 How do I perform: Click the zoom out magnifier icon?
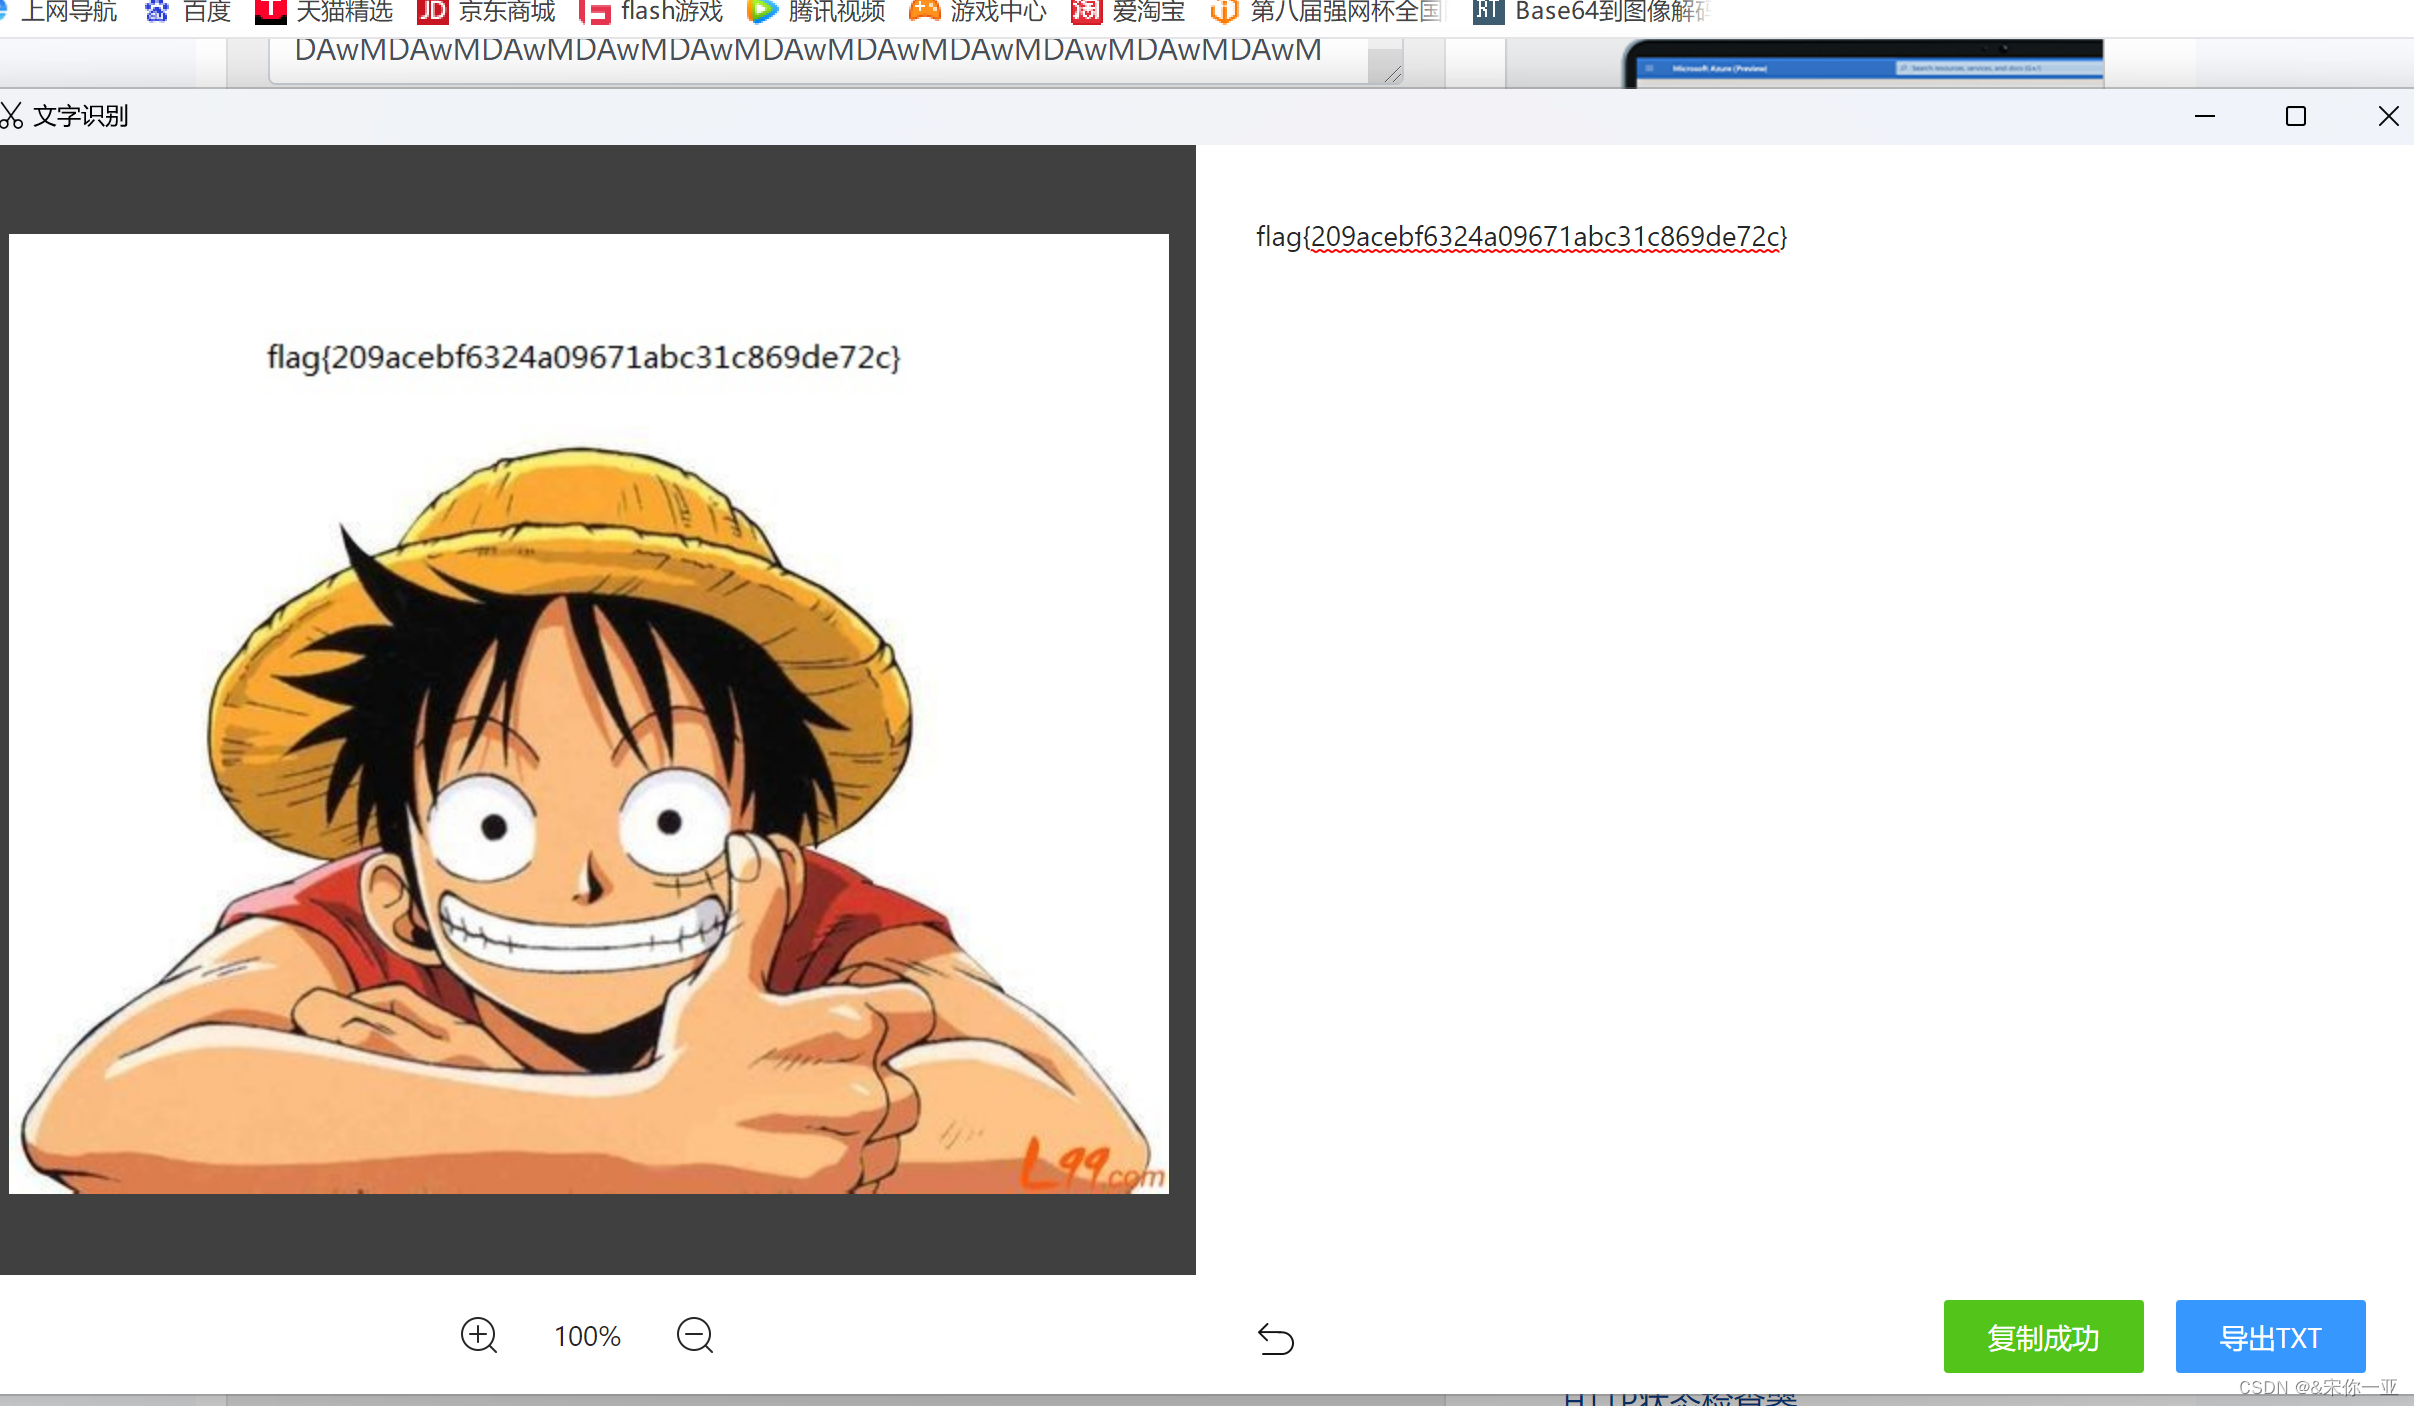pyautogui.click(x=695, y=1335)
